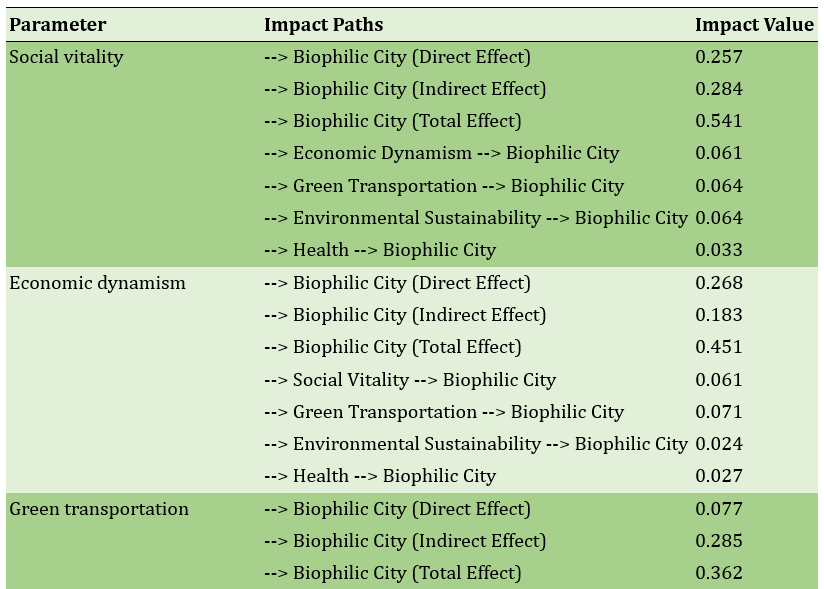
Task: Select the Economic Dynamism --> Biophilic City path
Action: coord(441,153)
